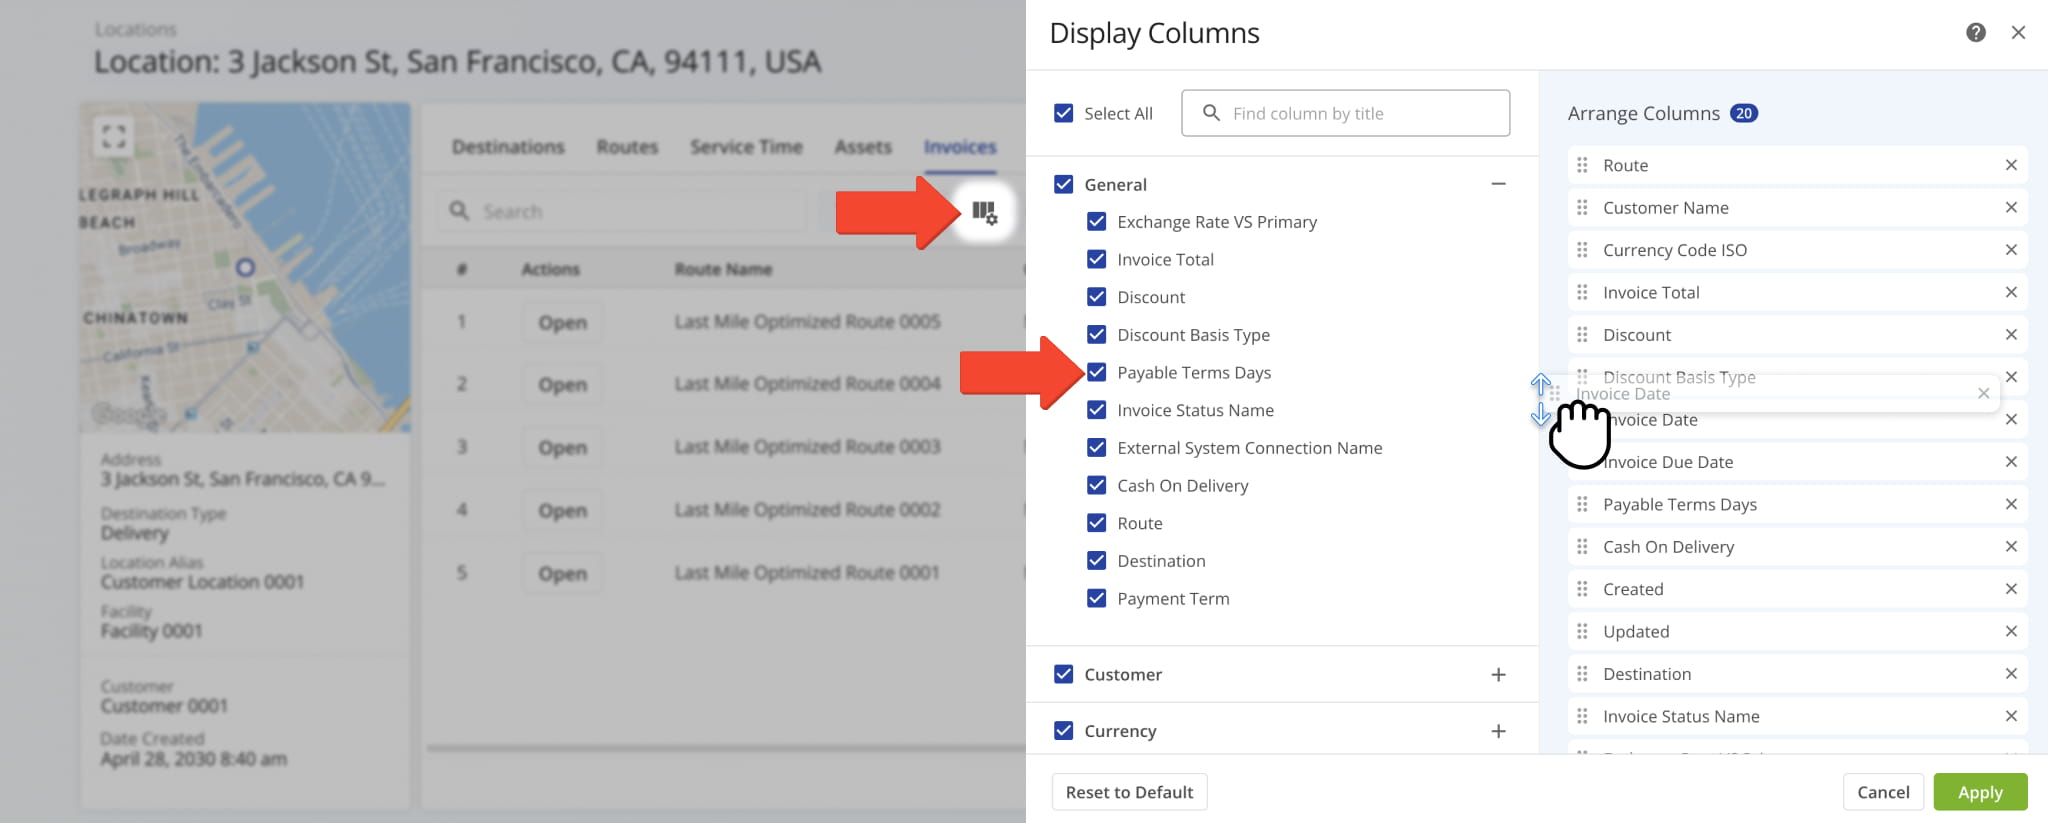Grab the drag handle of Payable Terms Days row
The image size is (2048, 823).
point(1582,504)
